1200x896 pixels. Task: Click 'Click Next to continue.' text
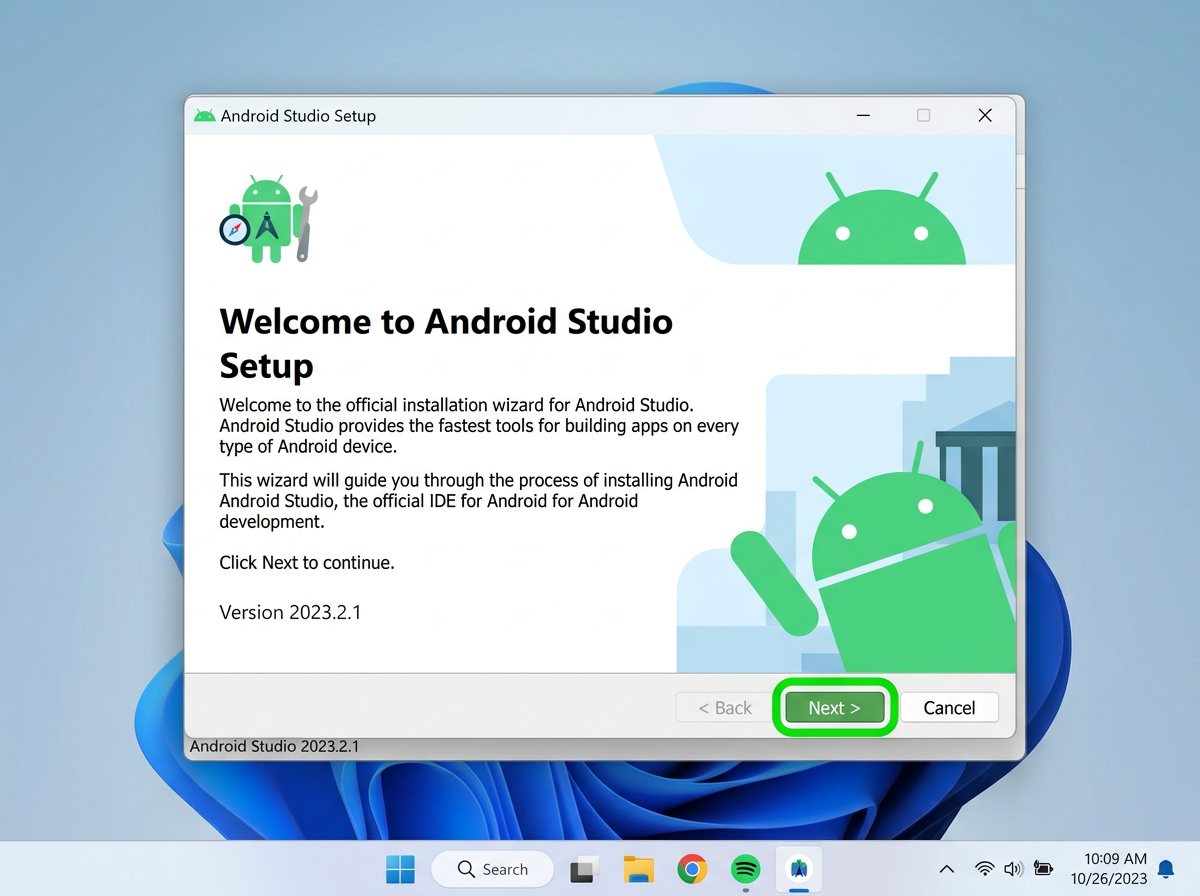(x=307, y=563)
